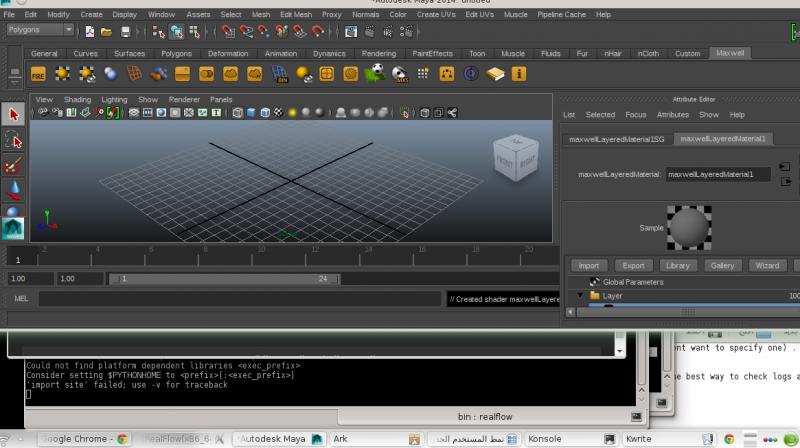Click the book icon on Maxwell shelf
The image size is (800, 448).
494,74
